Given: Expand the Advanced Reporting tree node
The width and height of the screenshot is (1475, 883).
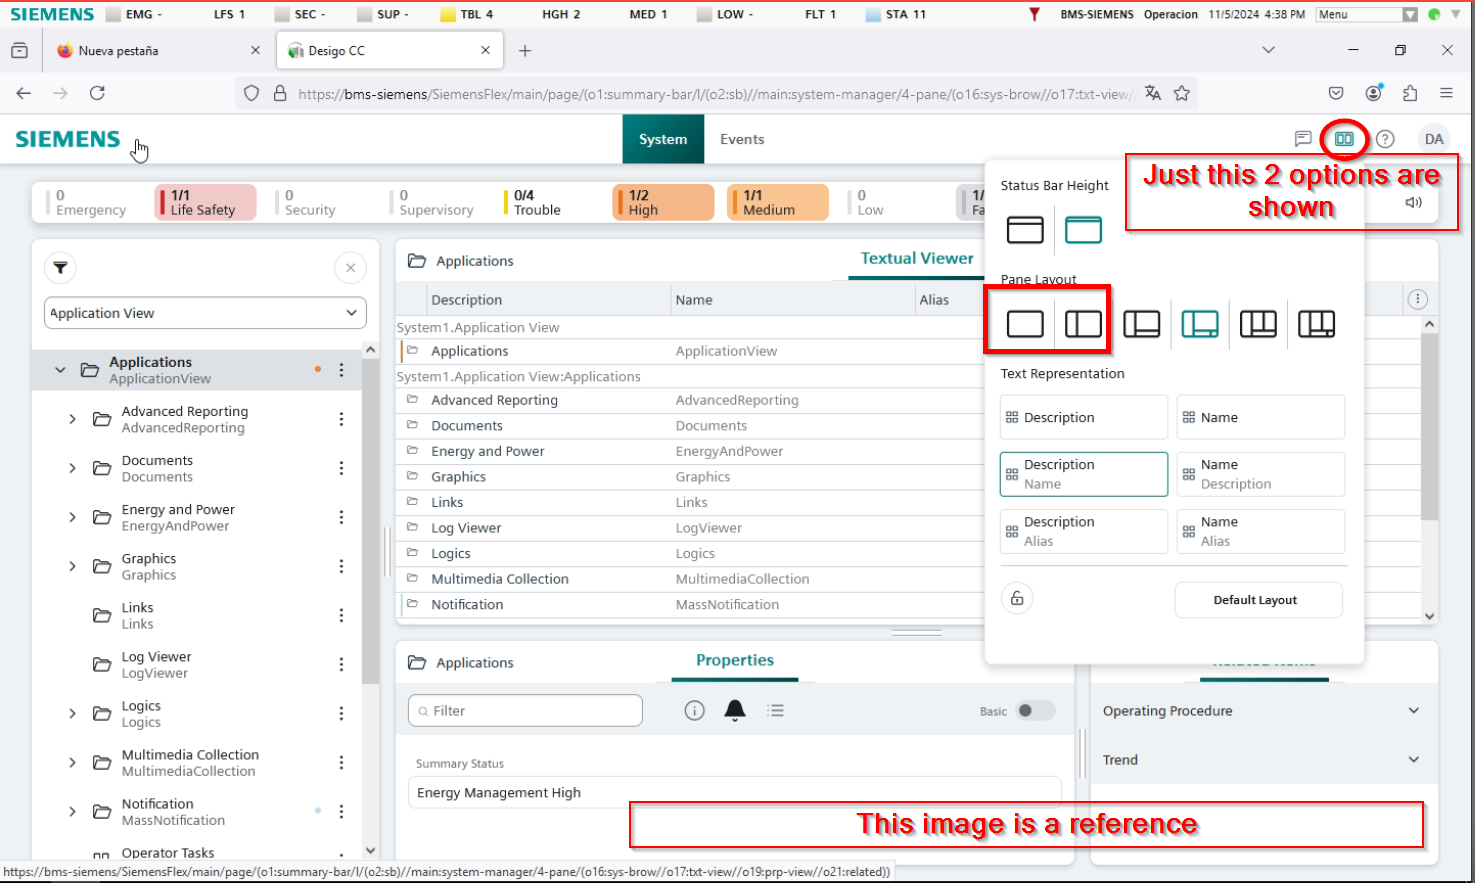Looking at the screenshot, I should point(72,419).
